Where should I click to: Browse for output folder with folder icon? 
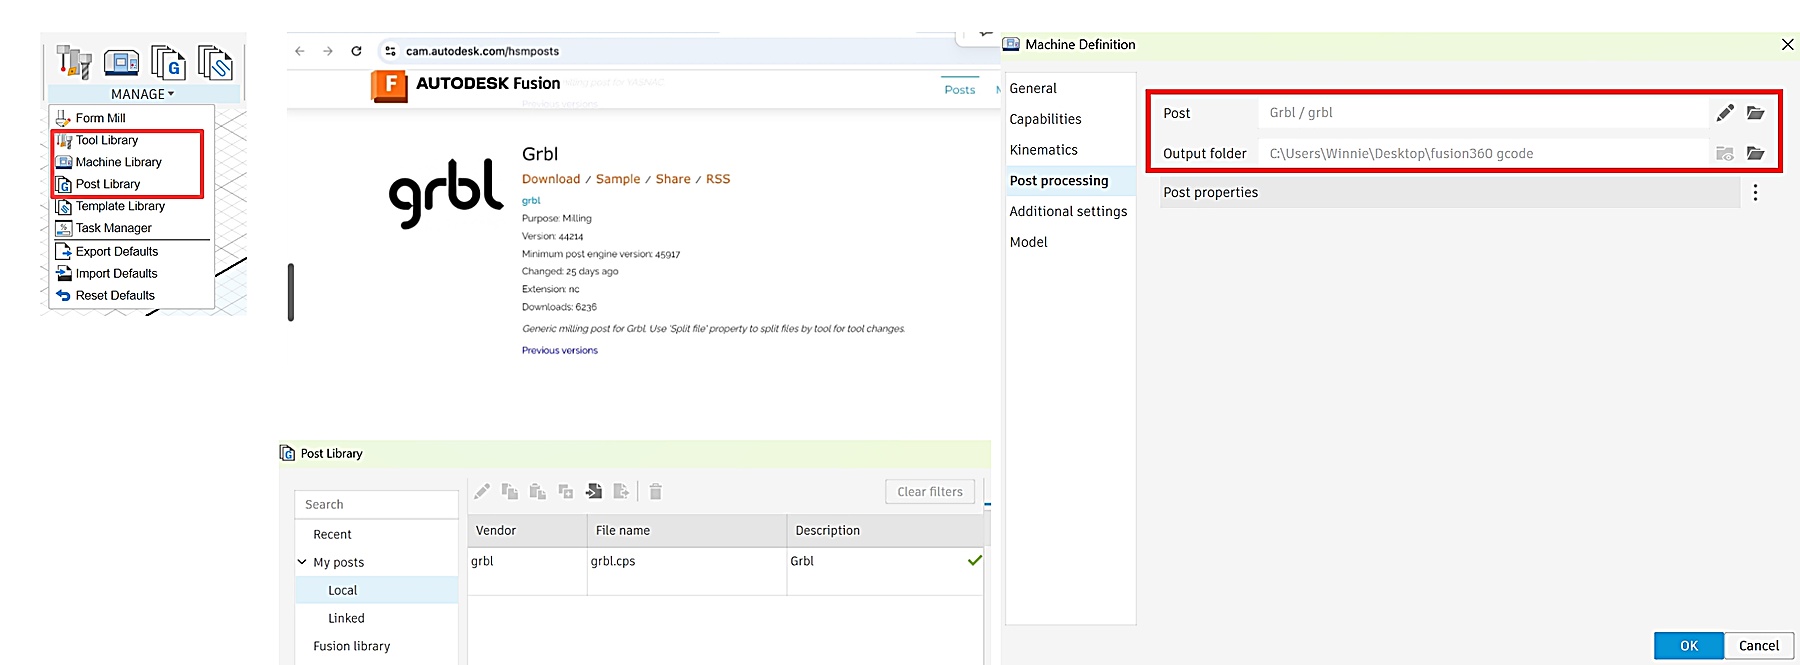coord(1755,154)
